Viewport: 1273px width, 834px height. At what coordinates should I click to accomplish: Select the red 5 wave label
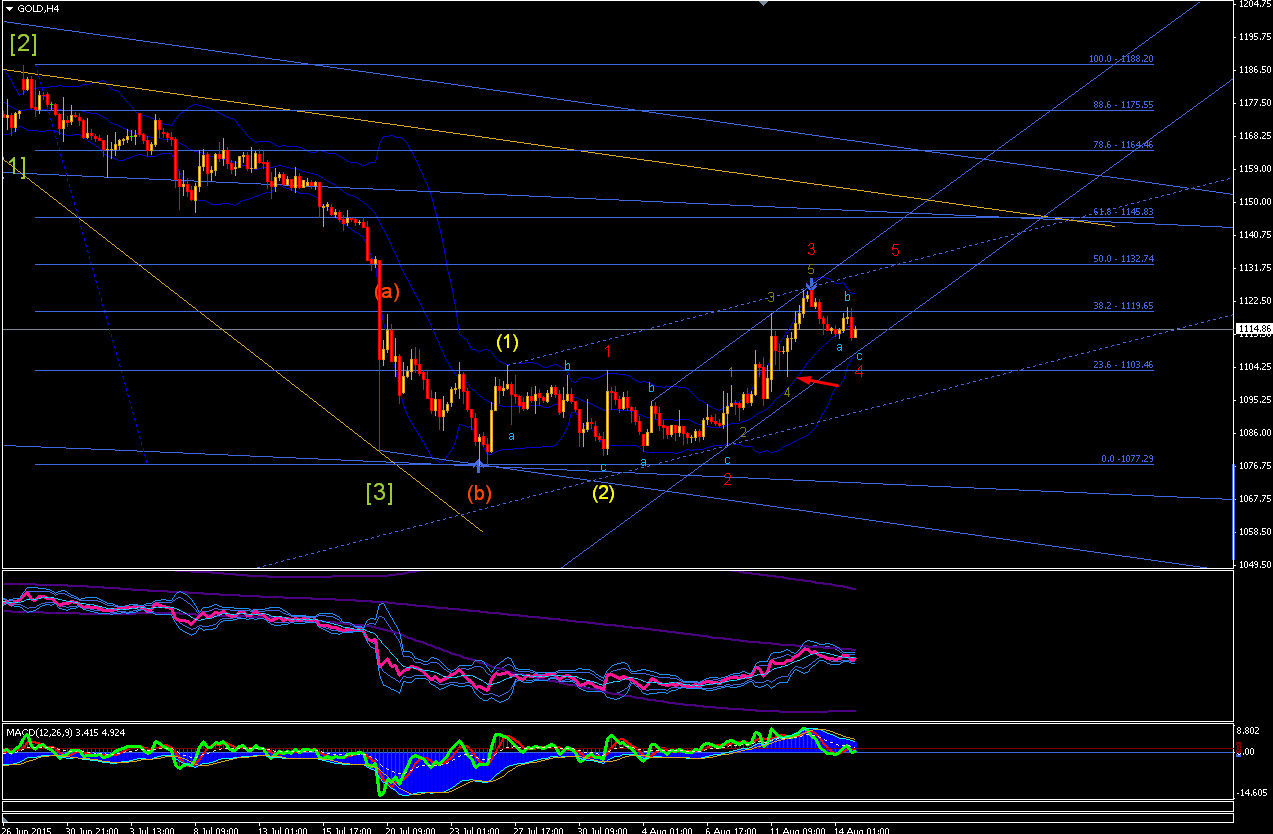[x=895, y=249]
